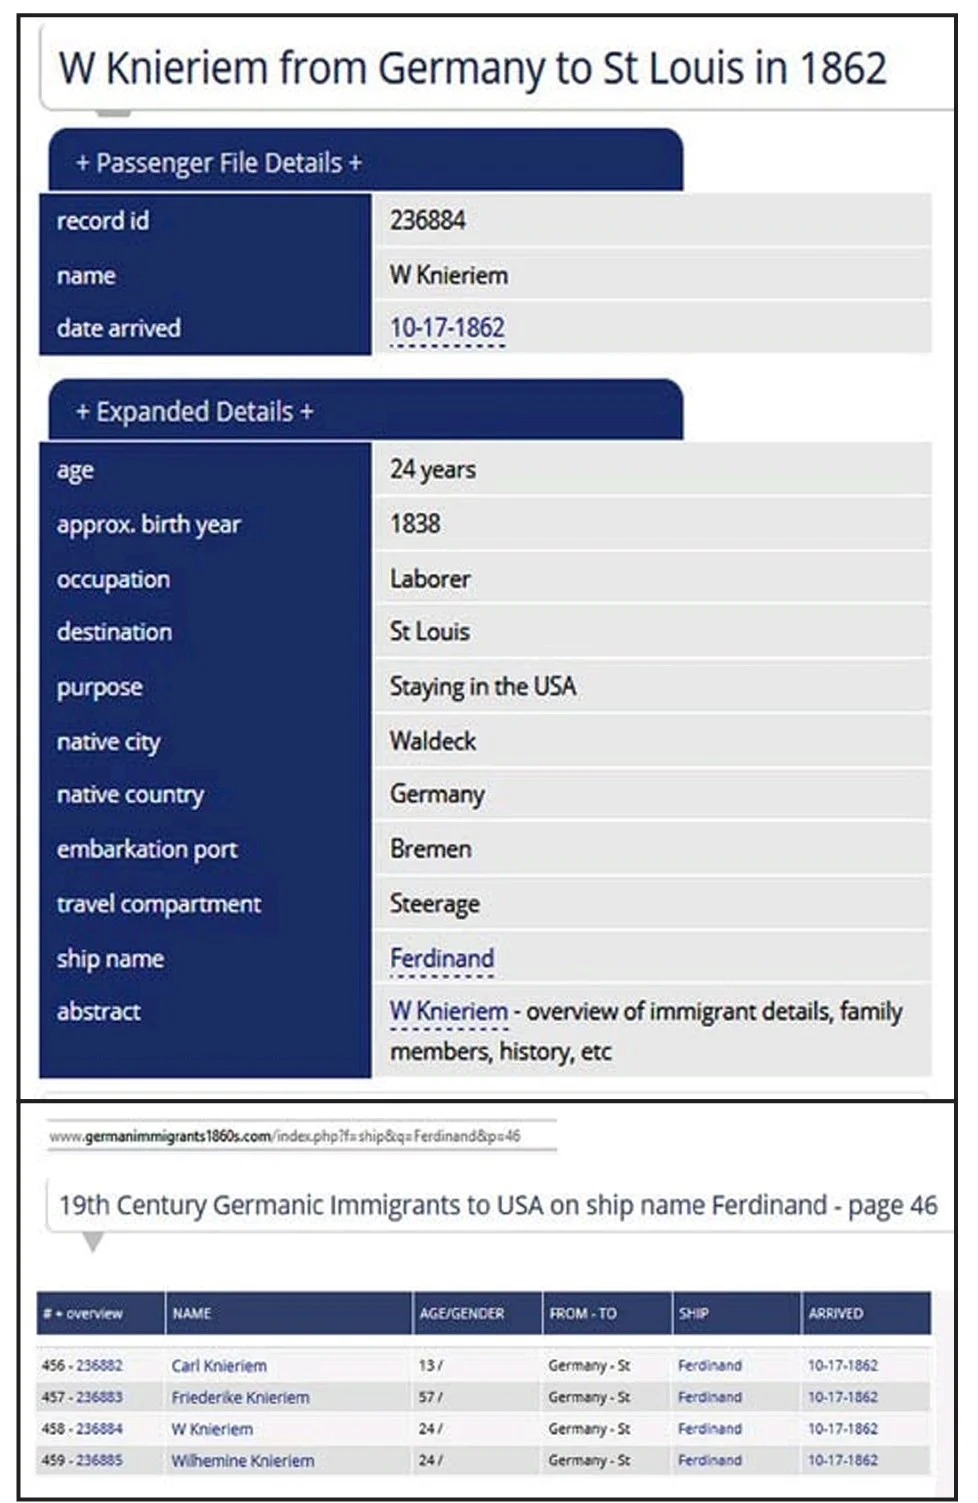Click the FROM - TO column header
The image size is (978, 1503).
coord(582,1313)
